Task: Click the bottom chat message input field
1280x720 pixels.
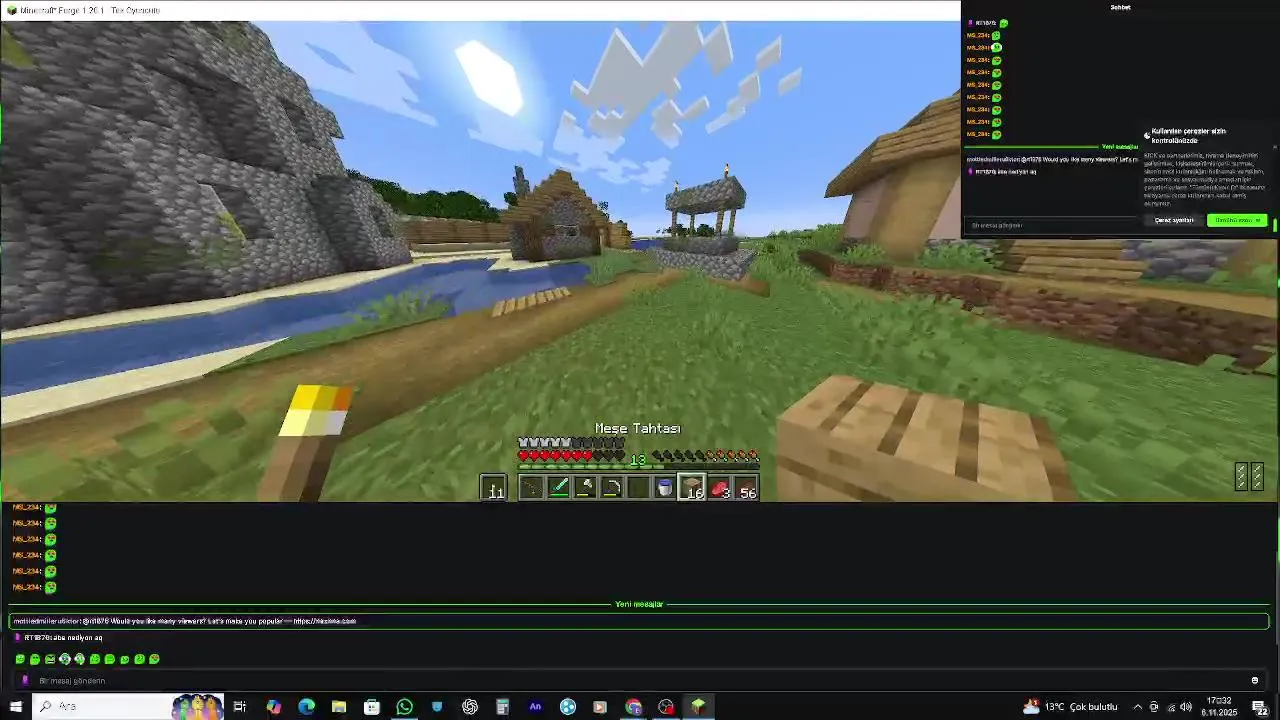Action: (x=640, y=681)
